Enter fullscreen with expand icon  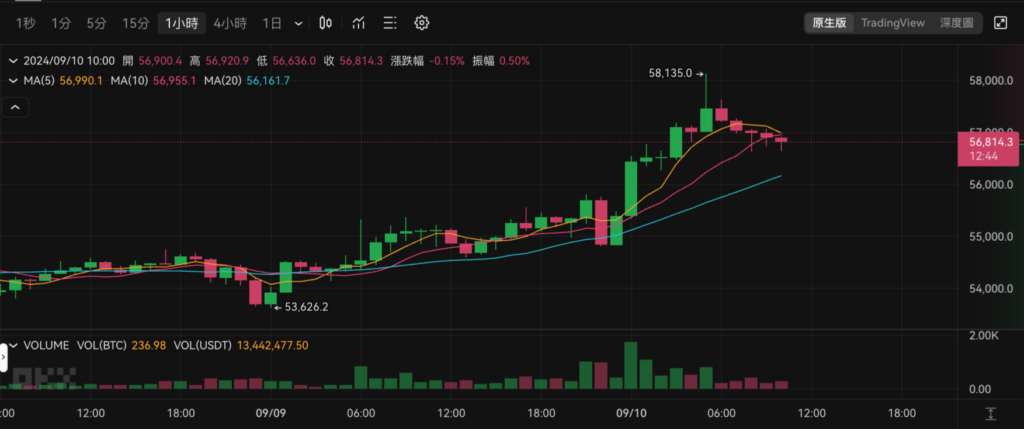(x=1000, y=23)
